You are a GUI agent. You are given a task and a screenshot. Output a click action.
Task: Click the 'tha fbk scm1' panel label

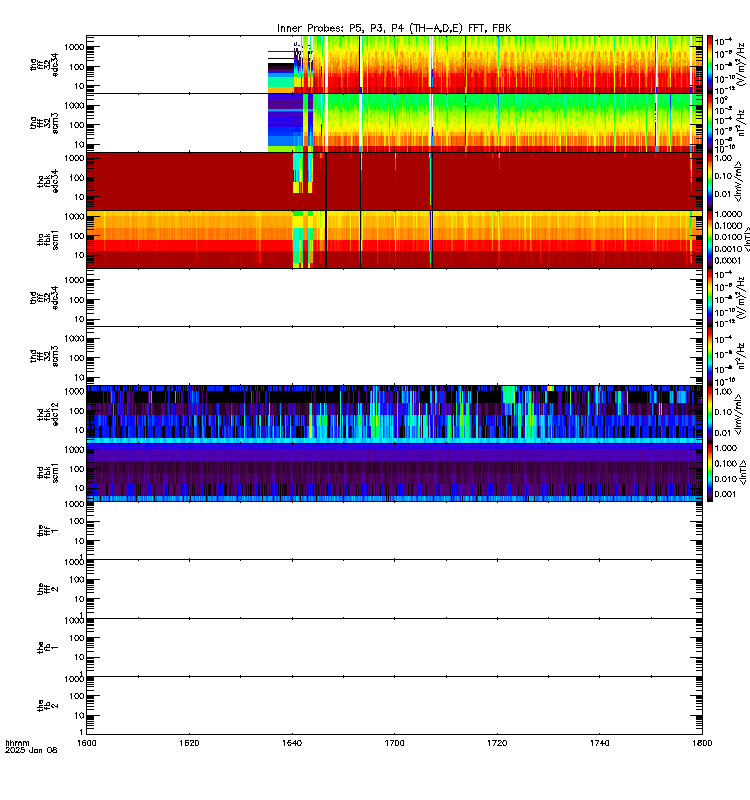pyautogui.click(x=48, y=240)
